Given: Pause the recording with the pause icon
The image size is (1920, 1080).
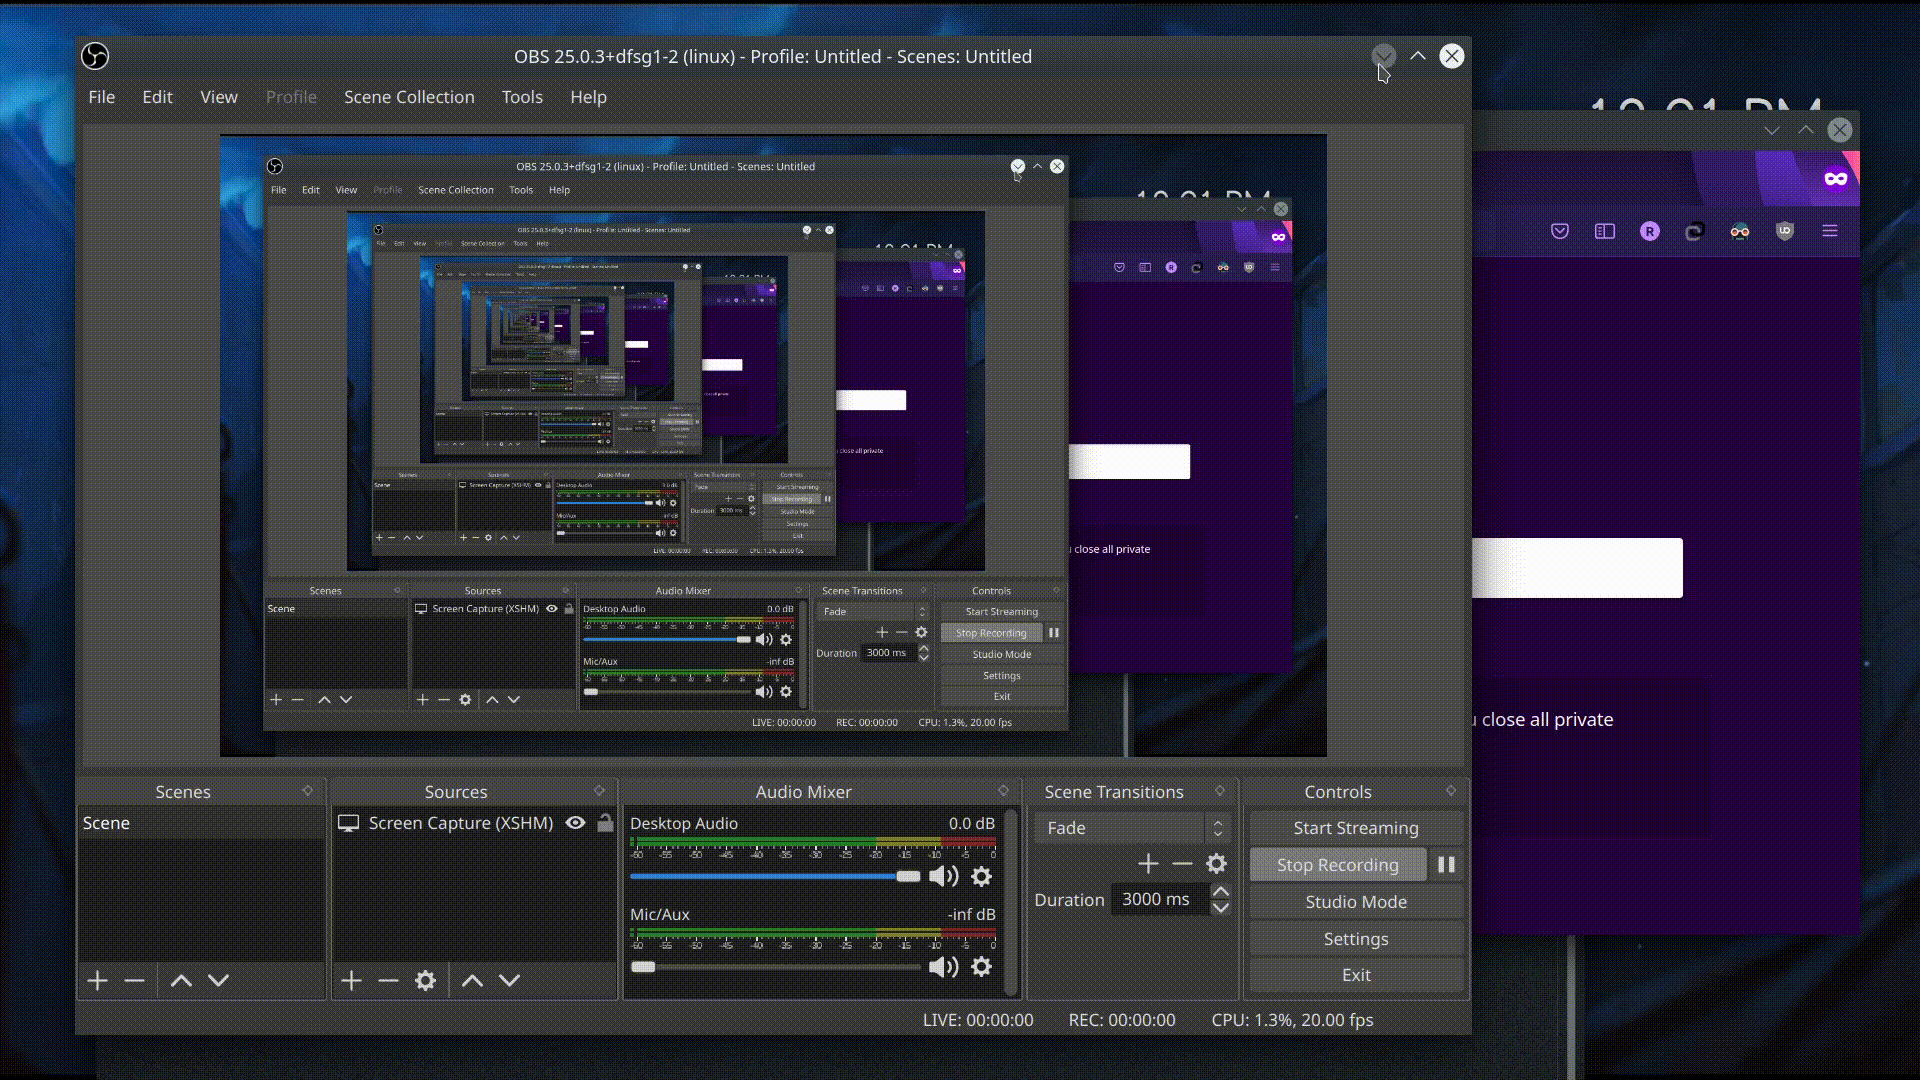Looking at the screenshot, I should coord(1446,864).
